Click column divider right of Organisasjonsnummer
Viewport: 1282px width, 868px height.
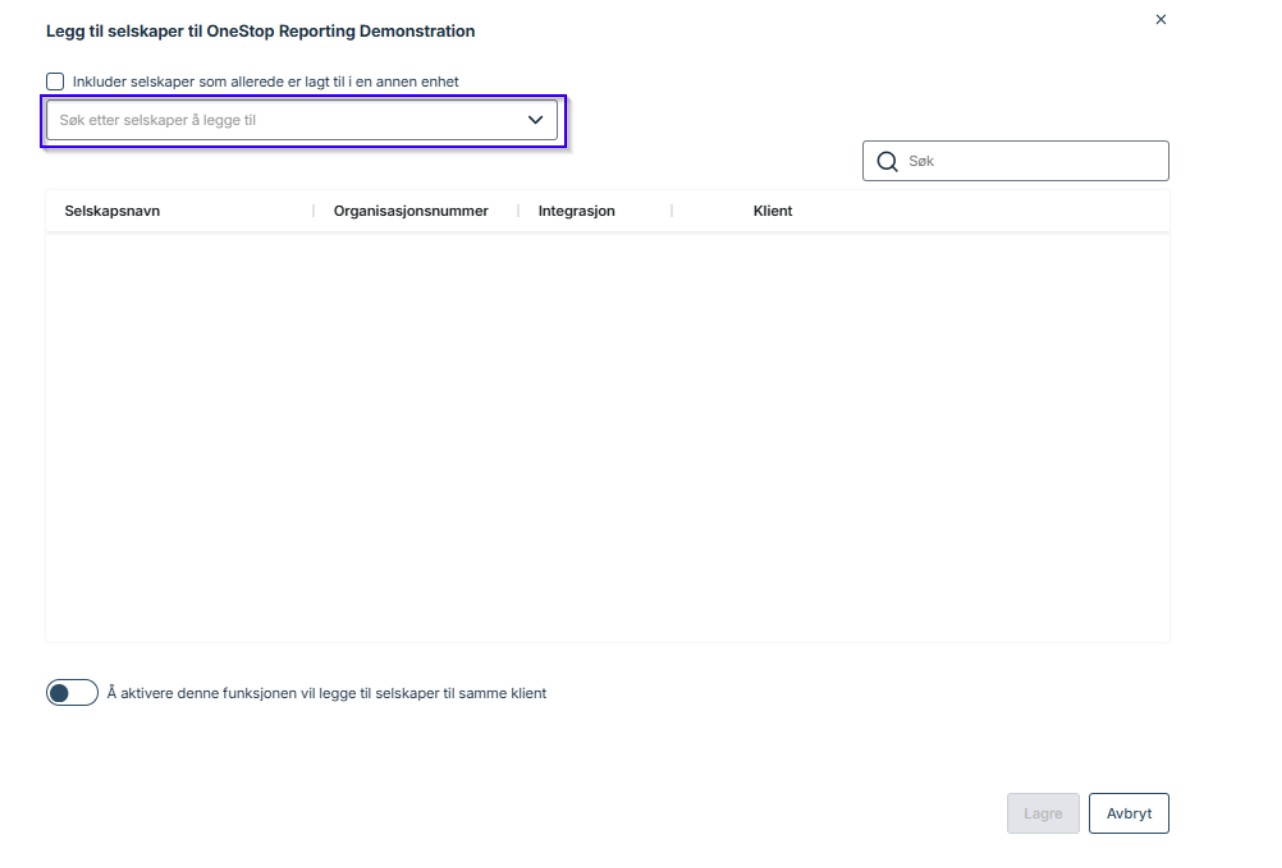click(x=518, y=211)
